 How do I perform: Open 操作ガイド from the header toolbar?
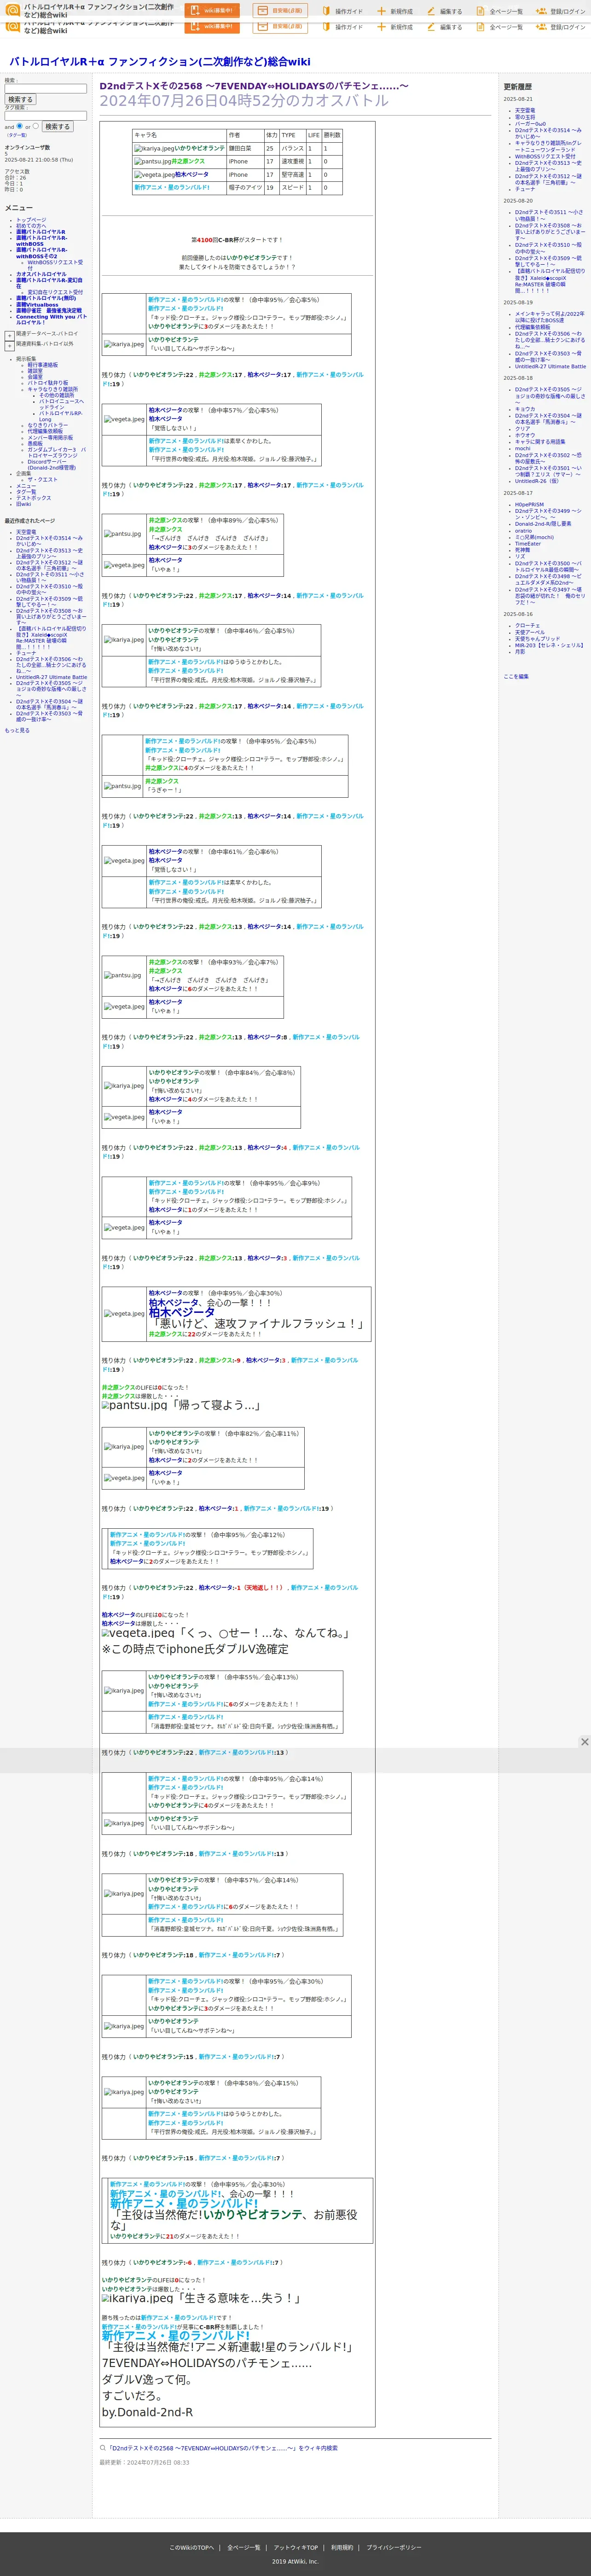(342, 11)
